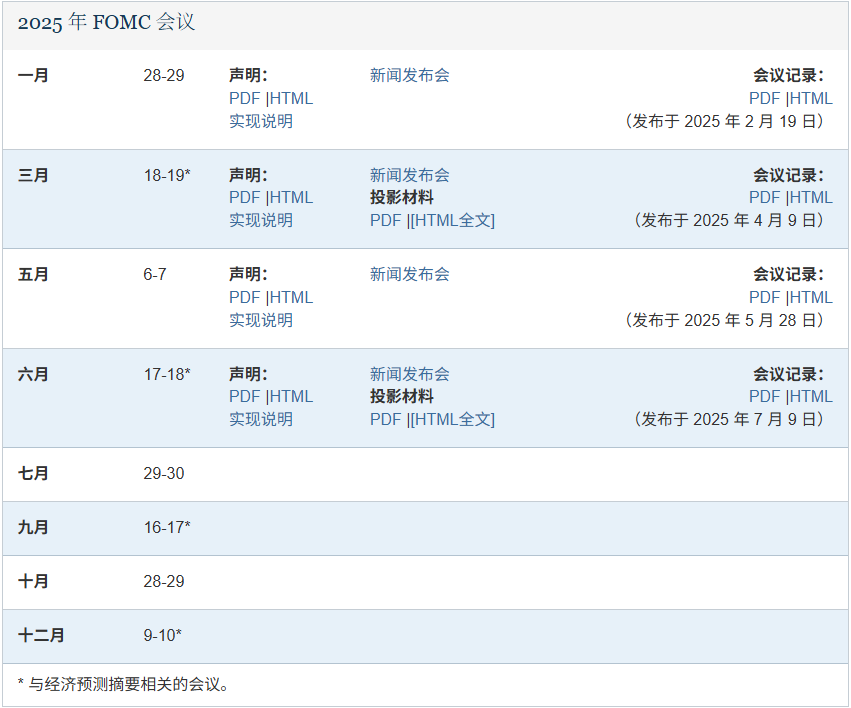851x708 pixels.
Task: Click the 声明 label in the 一月 row
Action: (248, 75)
